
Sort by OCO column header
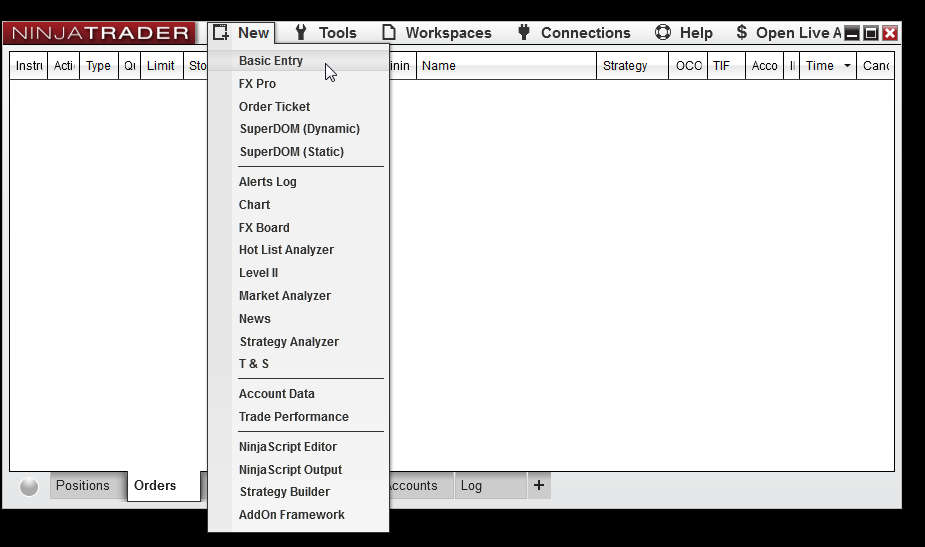click(x=688, y=65)
